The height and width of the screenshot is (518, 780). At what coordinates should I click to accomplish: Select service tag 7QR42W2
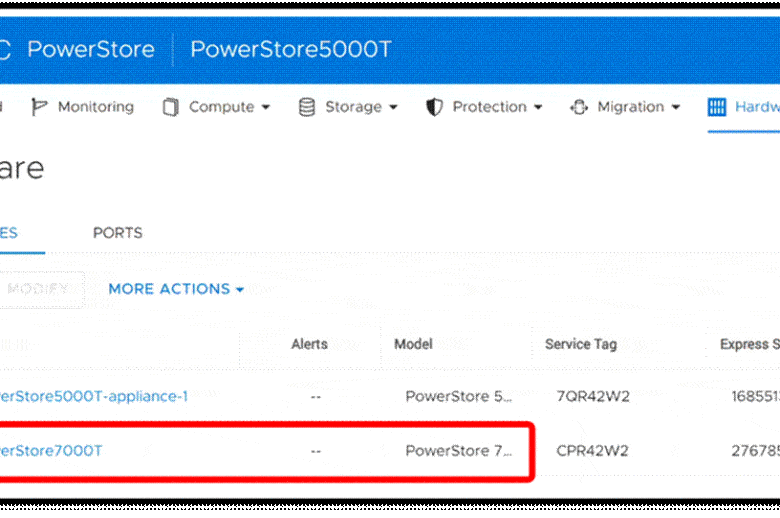pos(593,397)
